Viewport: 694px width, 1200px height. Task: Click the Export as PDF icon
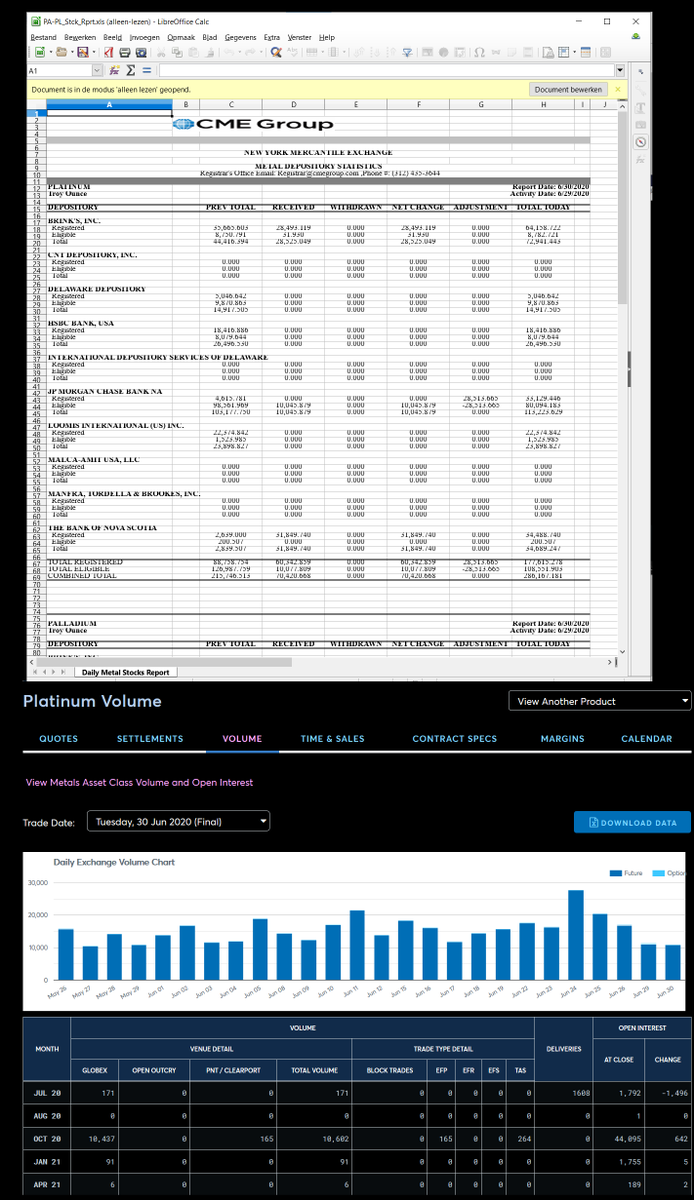(108, 52)
